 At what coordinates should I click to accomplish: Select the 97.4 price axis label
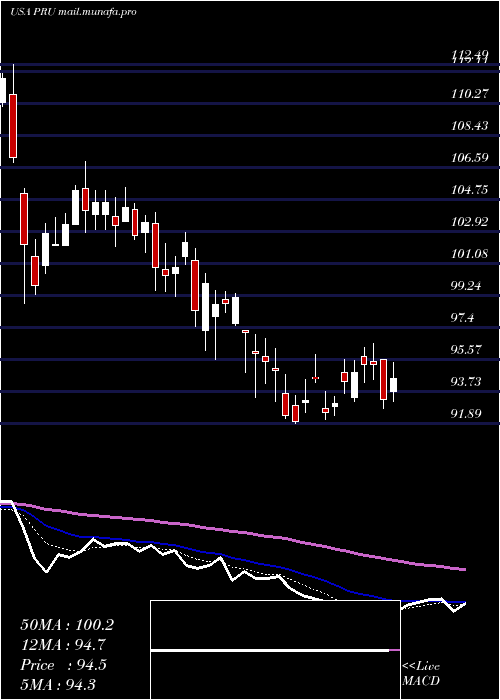(x=463, y=318)
